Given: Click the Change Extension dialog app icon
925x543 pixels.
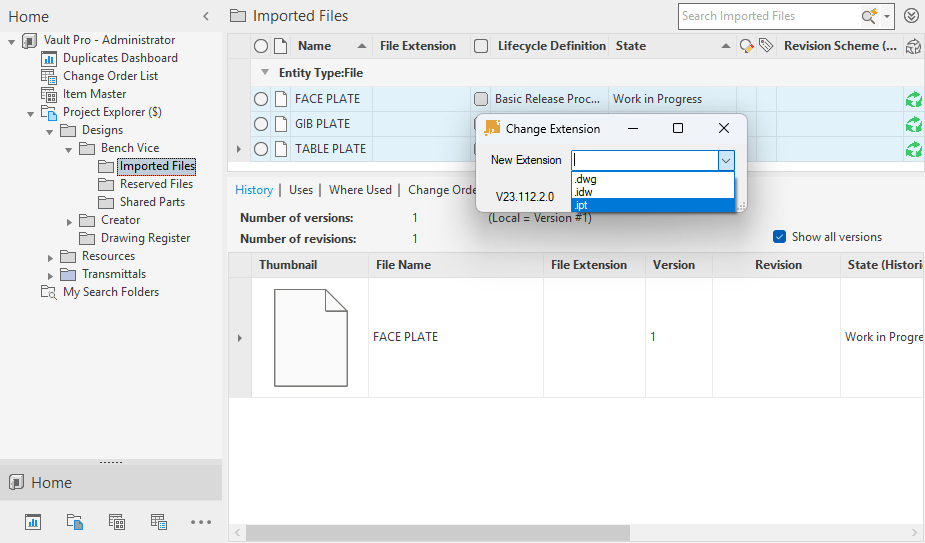Looking at the screenshot, I should click(492, 127).
